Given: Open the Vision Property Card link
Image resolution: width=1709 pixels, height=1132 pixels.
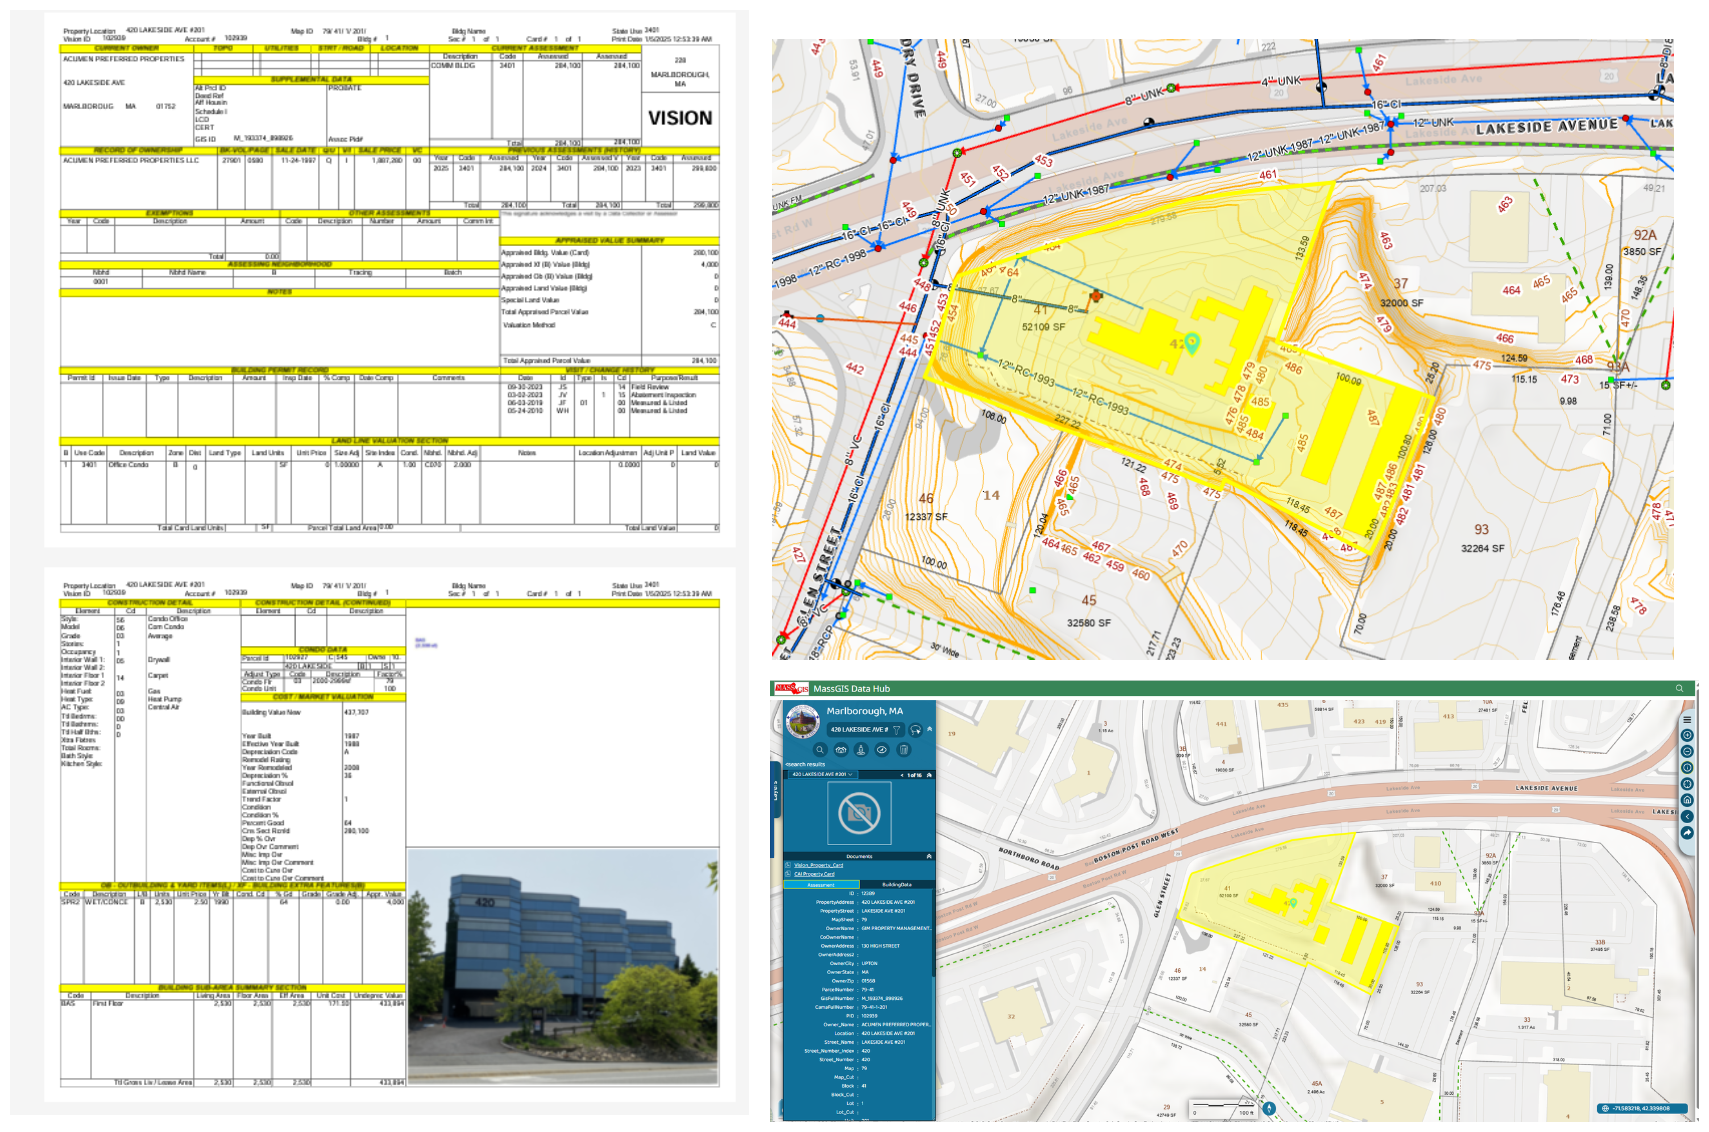Looking at the screenshot, I should click(818, 865).
